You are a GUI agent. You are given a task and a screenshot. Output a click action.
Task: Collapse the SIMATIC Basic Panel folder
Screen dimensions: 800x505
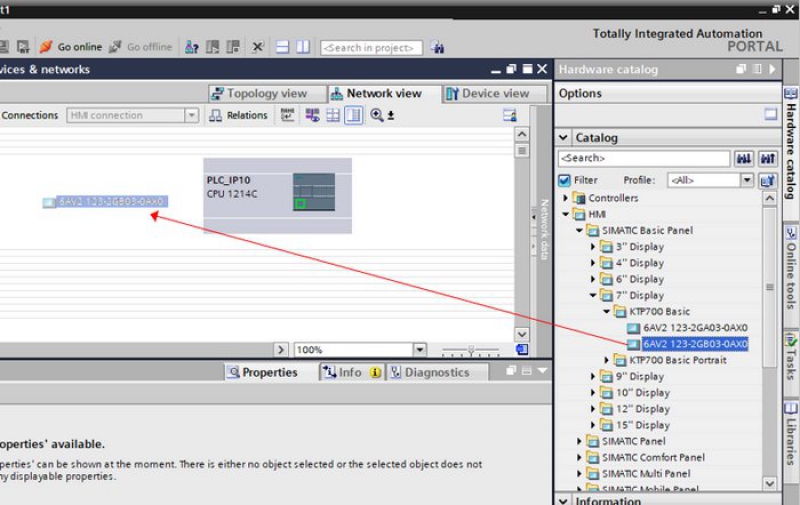pos(579,231)
